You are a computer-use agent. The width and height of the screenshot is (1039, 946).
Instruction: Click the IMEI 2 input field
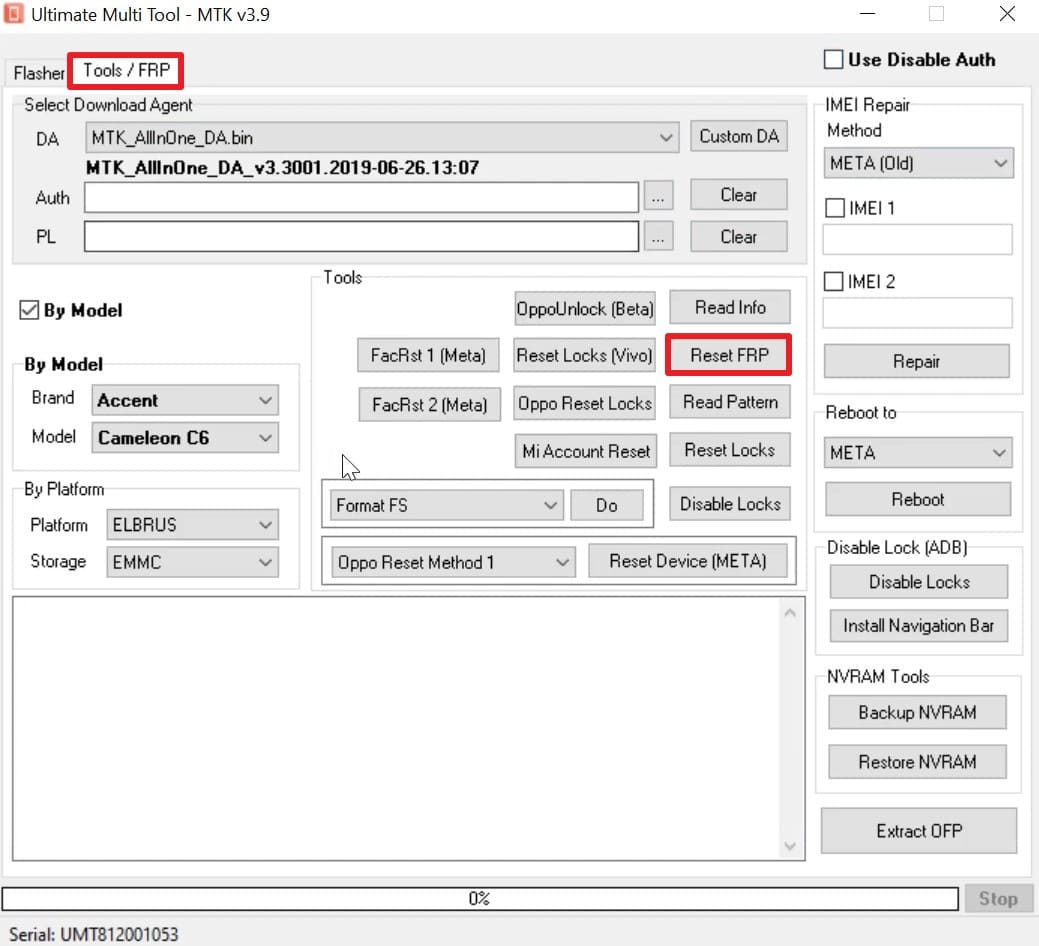(917, 313)
